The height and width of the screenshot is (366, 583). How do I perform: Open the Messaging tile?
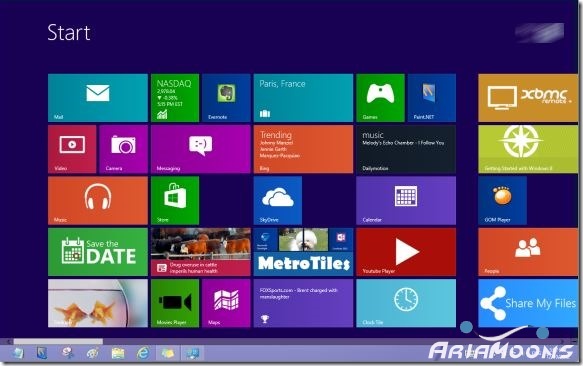tap(201, 149)
